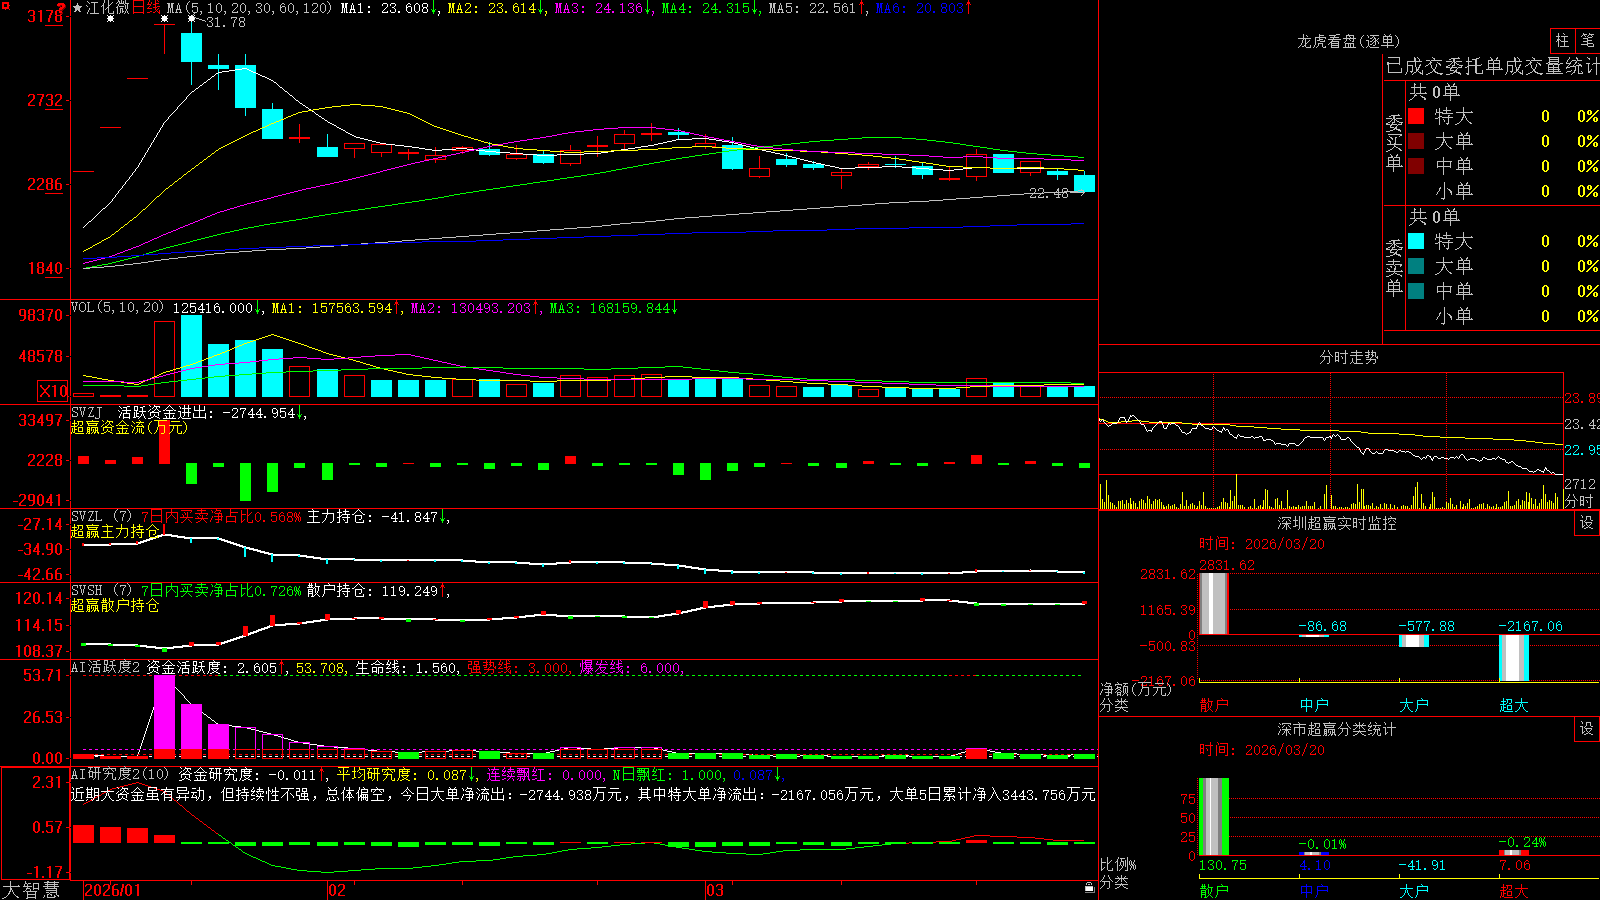Image resolution: width=1600 pixels, height=900 pixels.
Task: Click the first info marker star on the K-line chart
Action: (110, 18)
